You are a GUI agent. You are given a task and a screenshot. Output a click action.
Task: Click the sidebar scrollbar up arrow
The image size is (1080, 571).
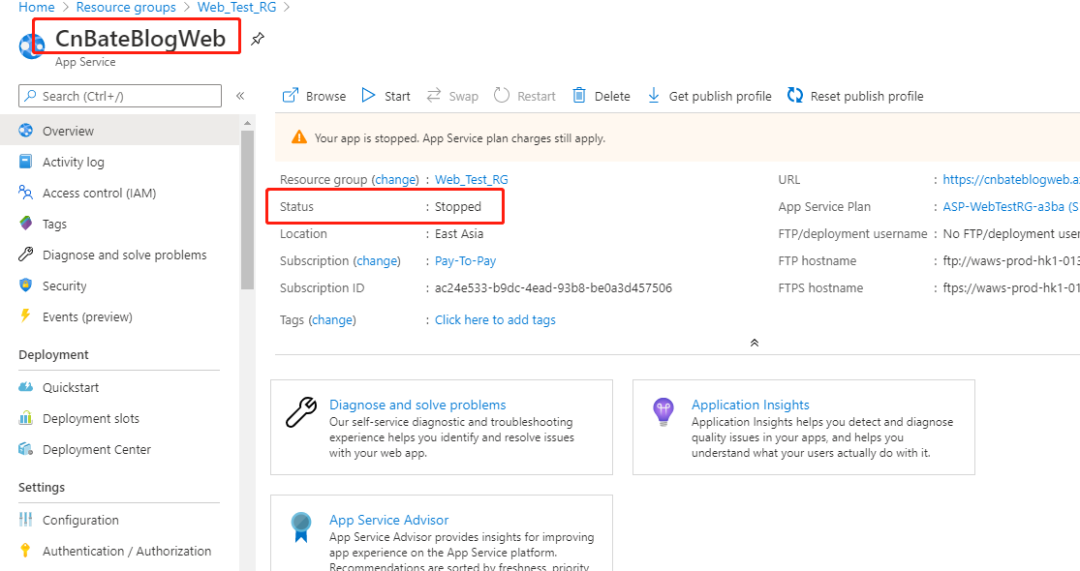(247, 123)
